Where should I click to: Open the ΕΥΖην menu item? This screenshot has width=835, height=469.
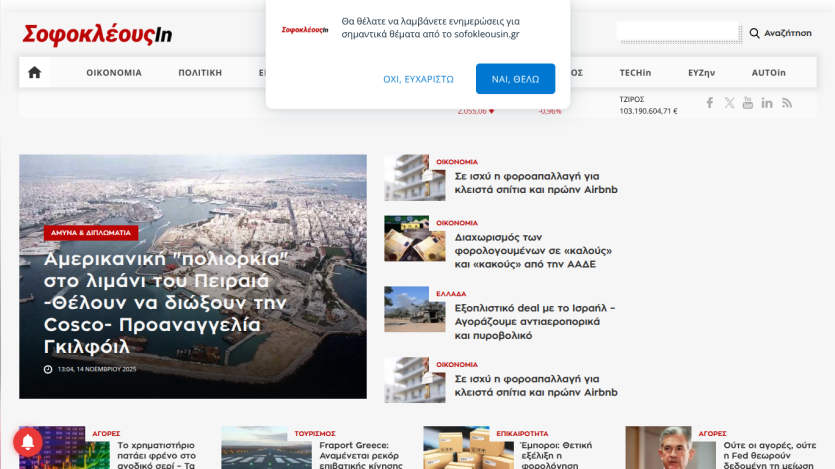point(701,73)
